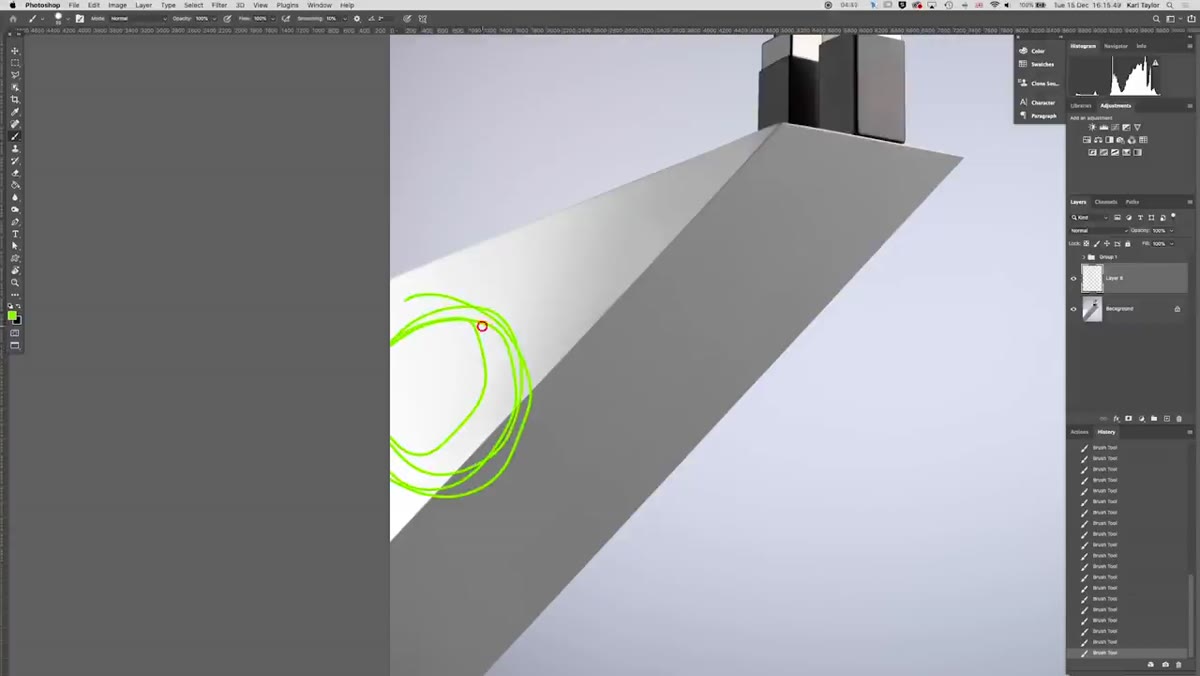Select the Zoom tool
The width and height of the screenshot is (1200, 676).
pos(15,283)
